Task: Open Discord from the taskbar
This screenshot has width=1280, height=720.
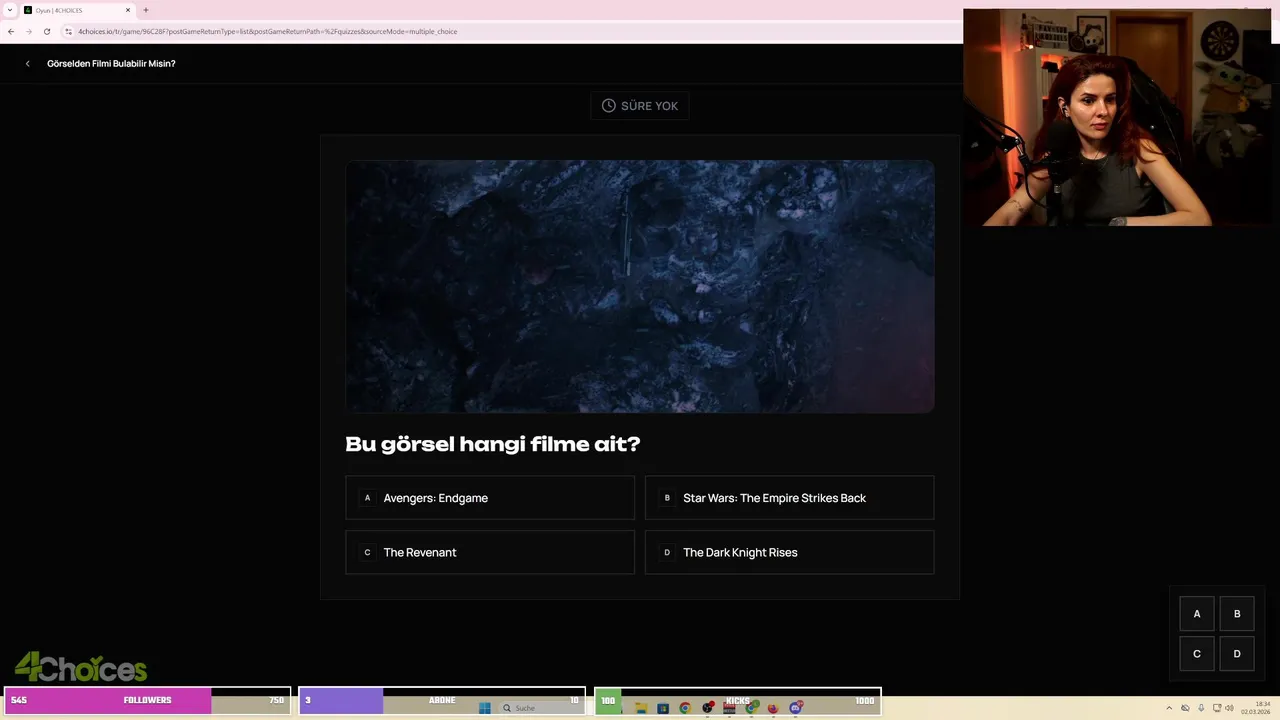Action: (796, 708)
